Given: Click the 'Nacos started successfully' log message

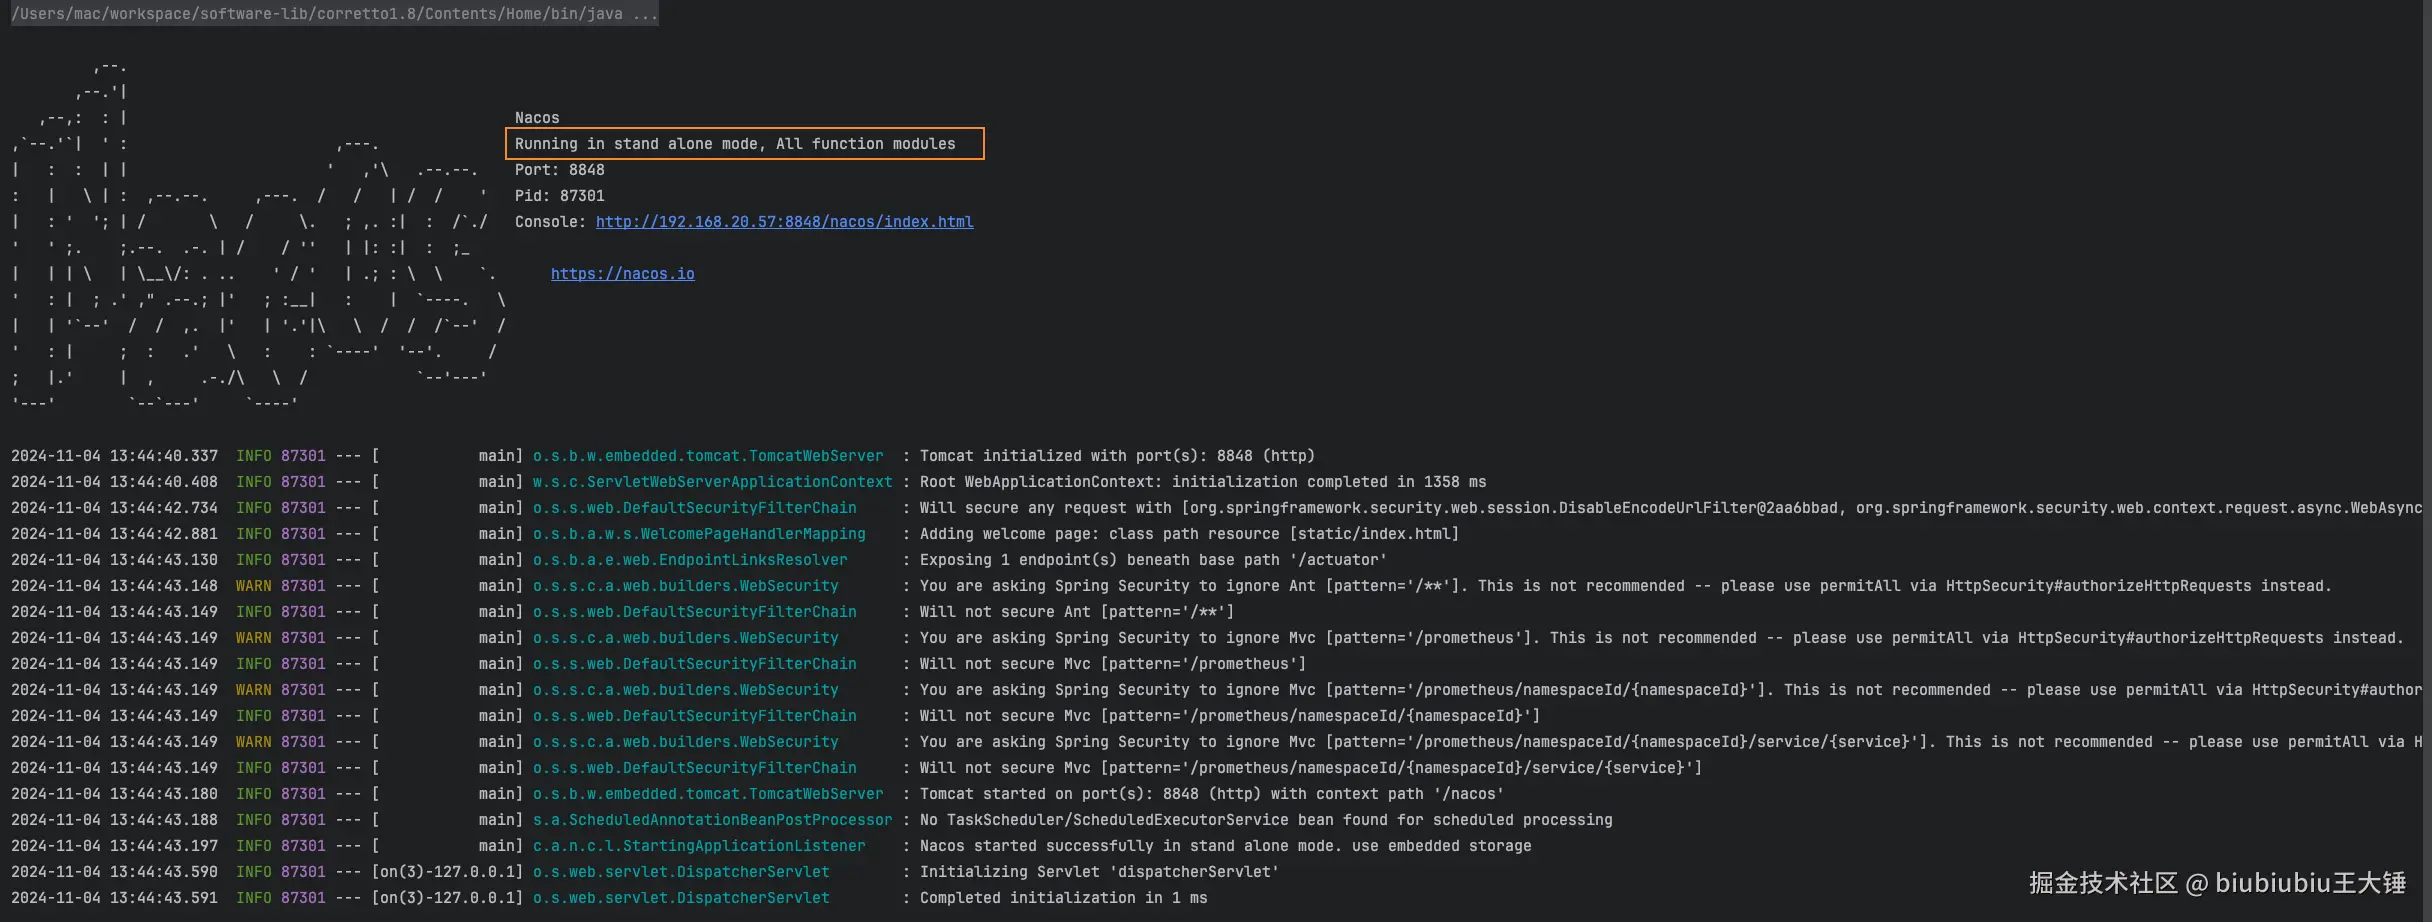Looking at the screenshot, I should click(1225, 846).
